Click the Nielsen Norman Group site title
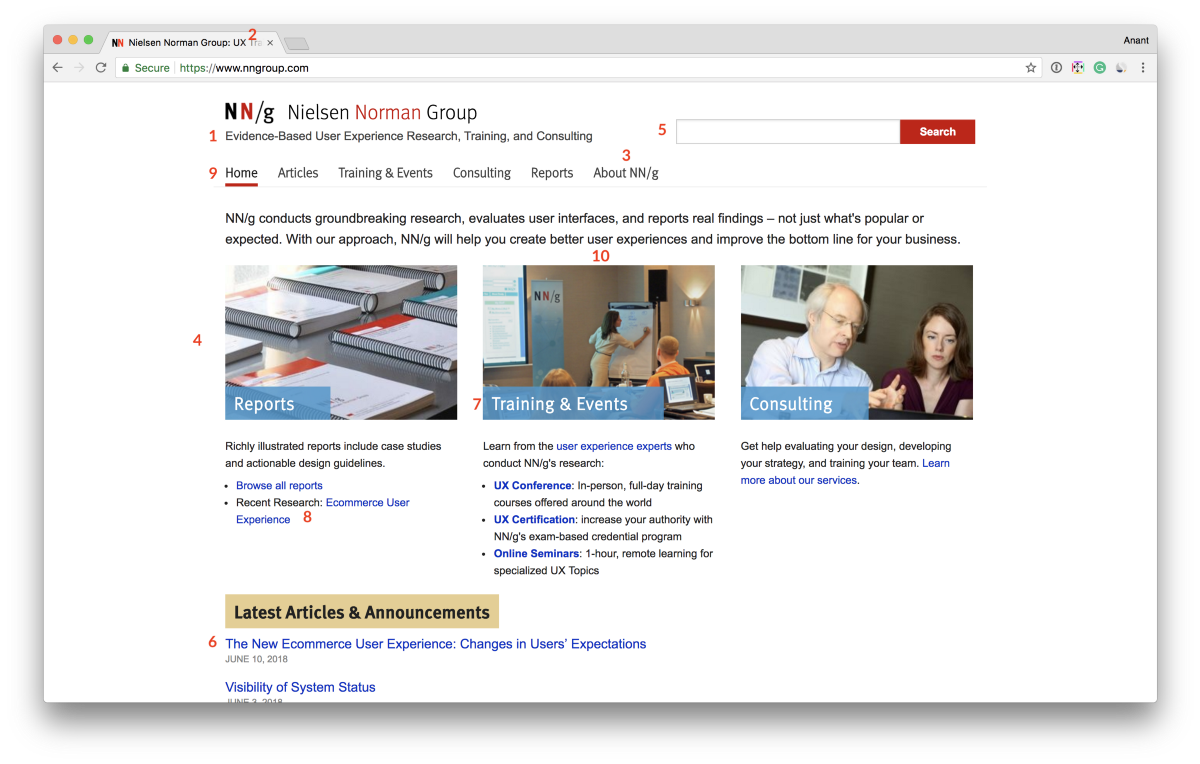 382,112
